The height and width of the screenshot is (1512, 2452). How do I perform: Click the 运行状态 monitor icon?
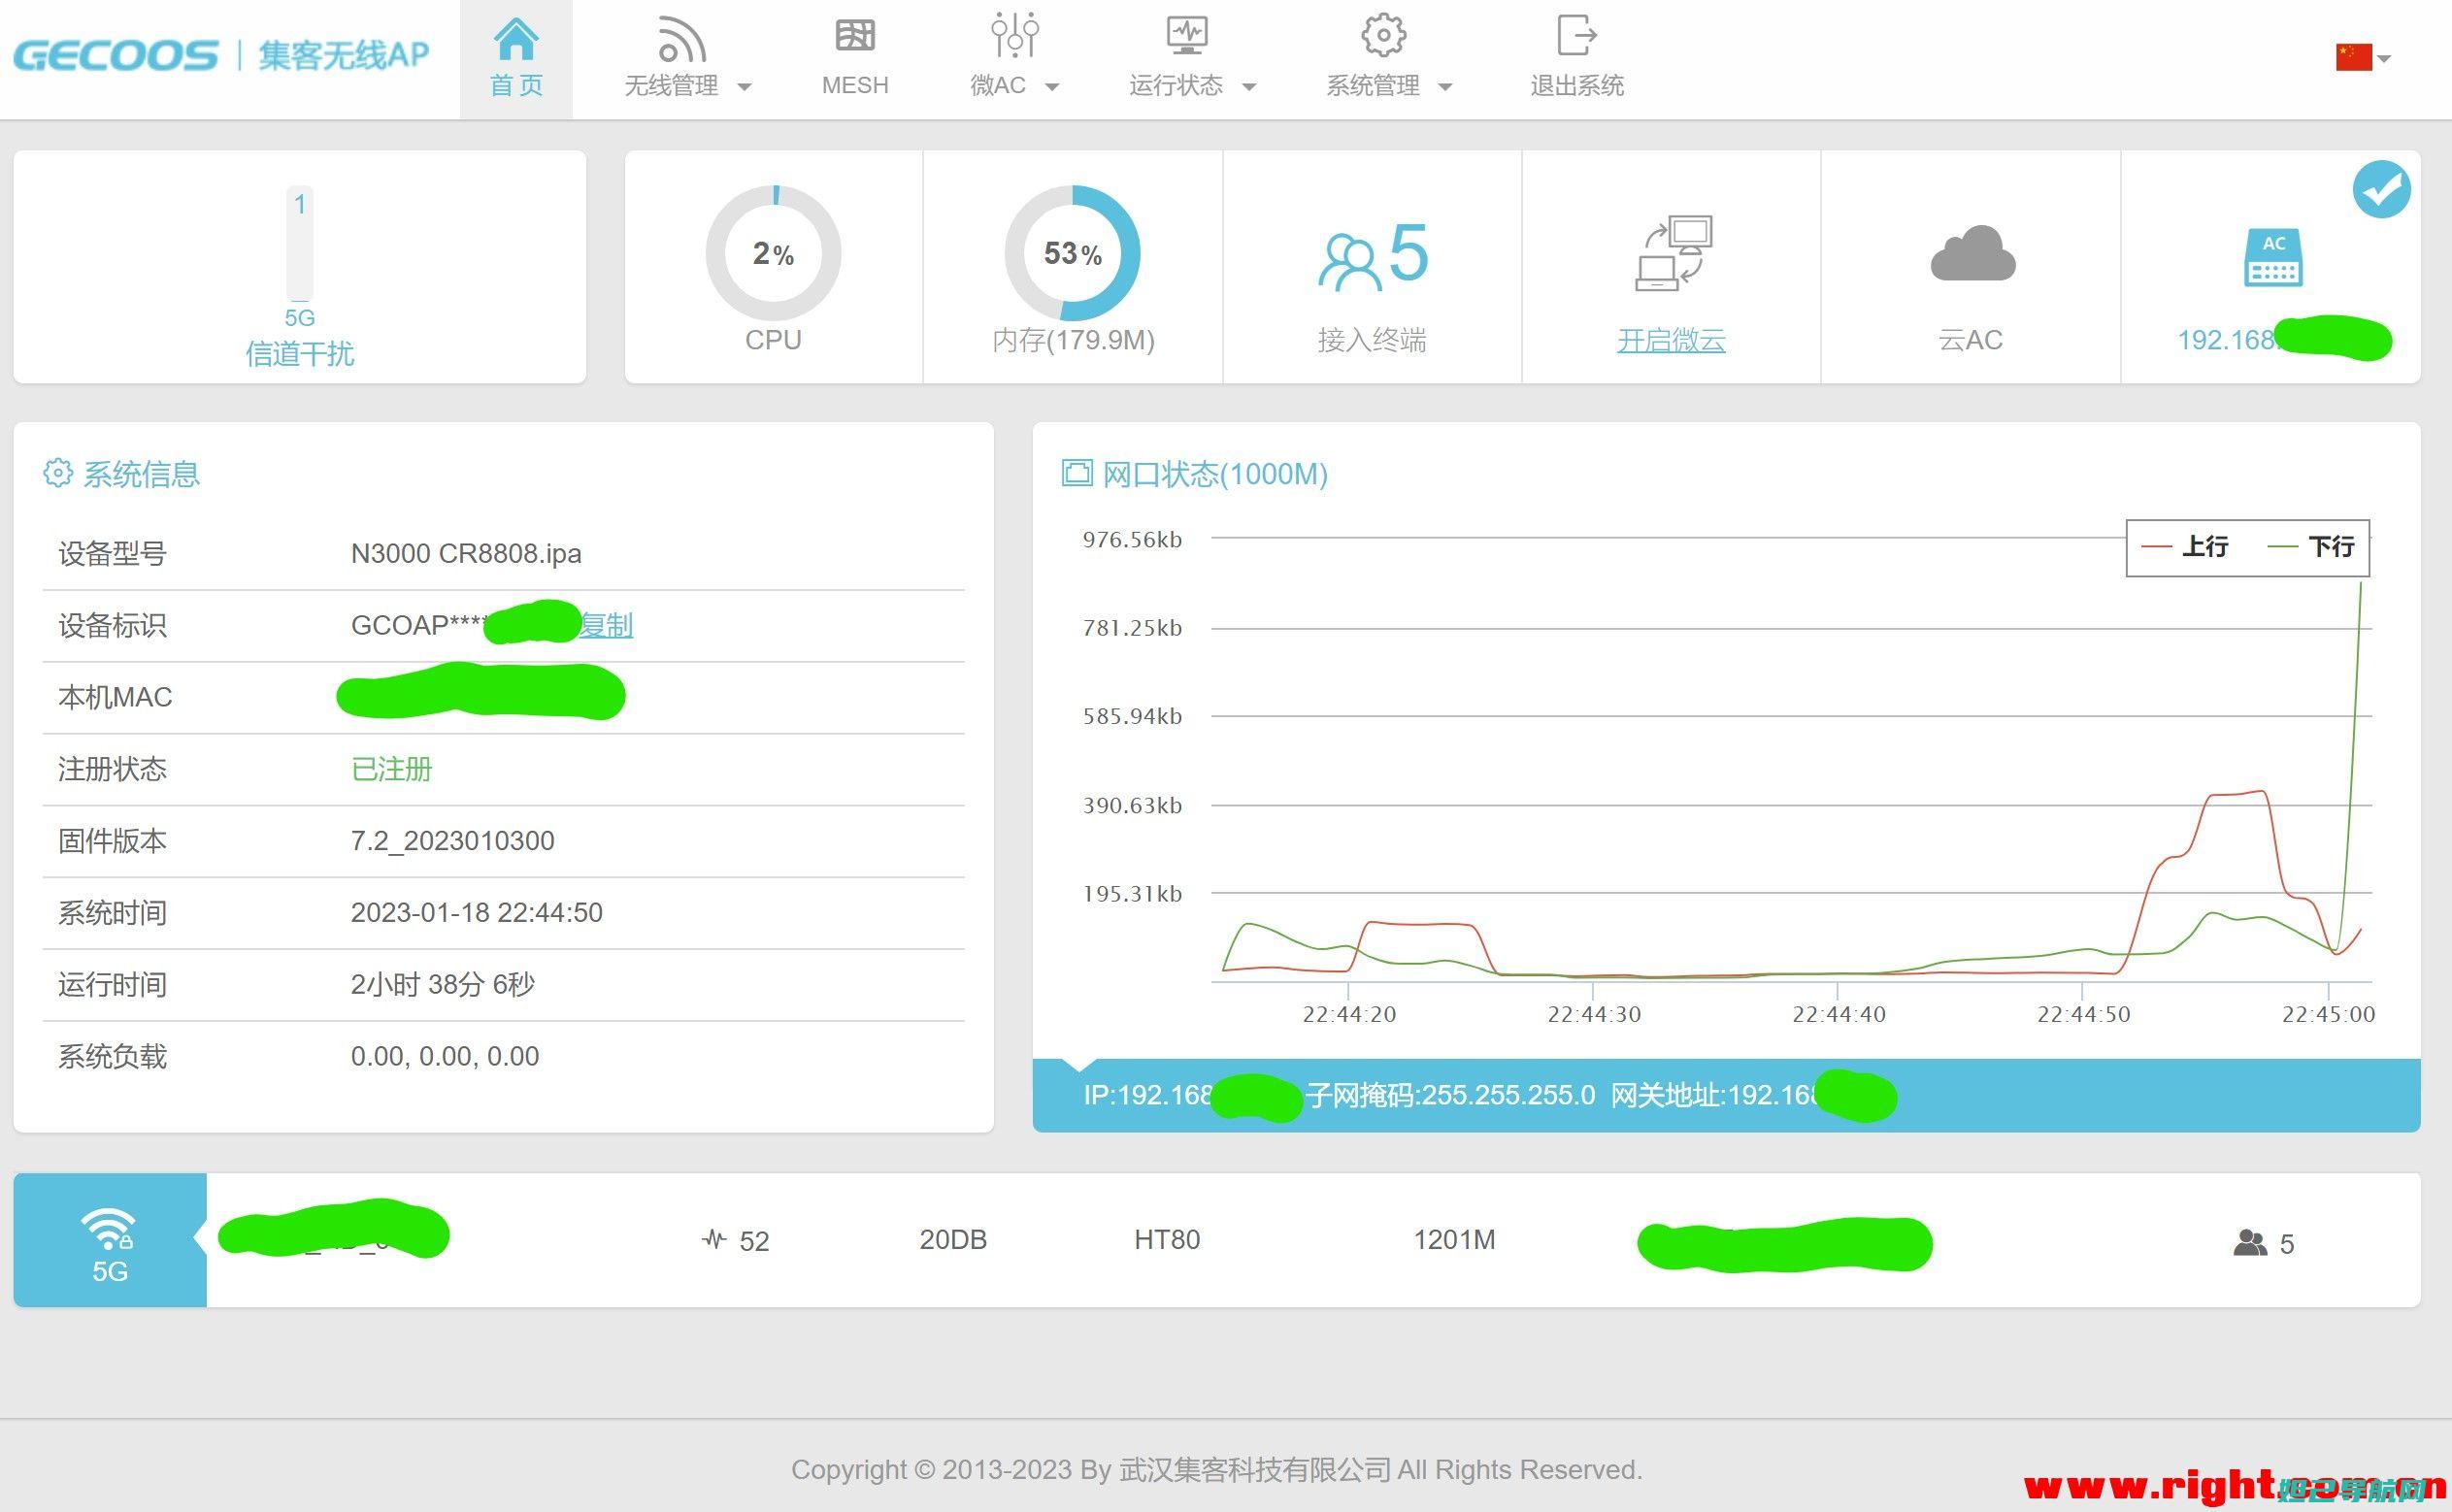click(x=1187, y=36)
